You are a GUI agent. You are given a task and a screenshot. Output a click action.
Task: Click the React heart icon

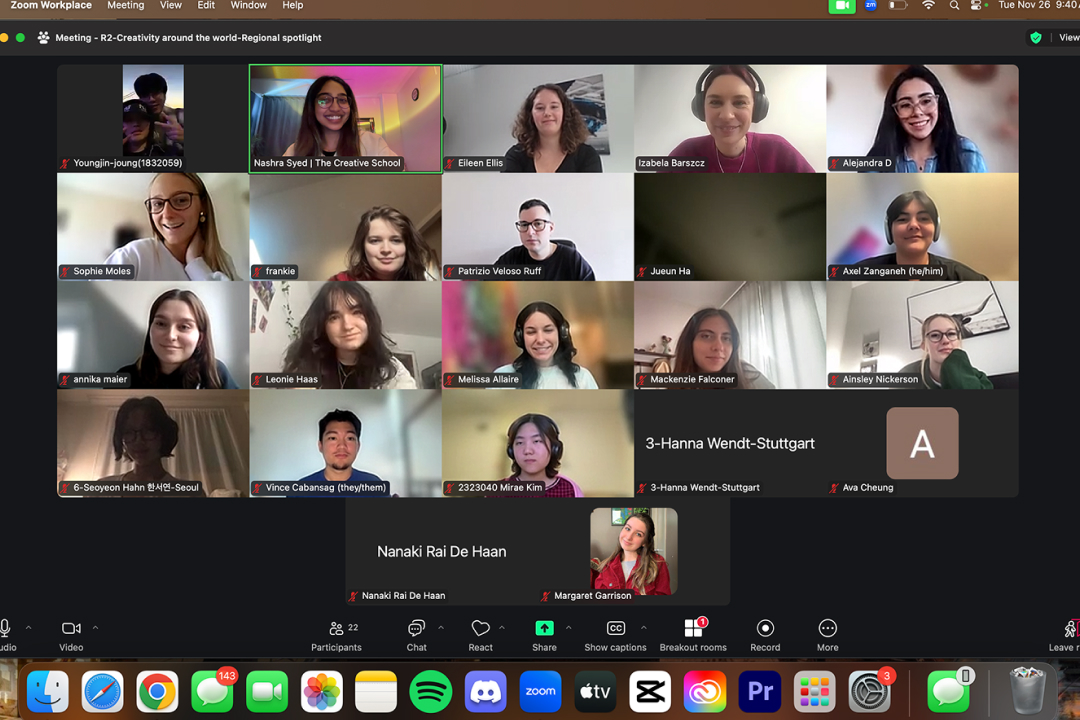coord(480,635)
